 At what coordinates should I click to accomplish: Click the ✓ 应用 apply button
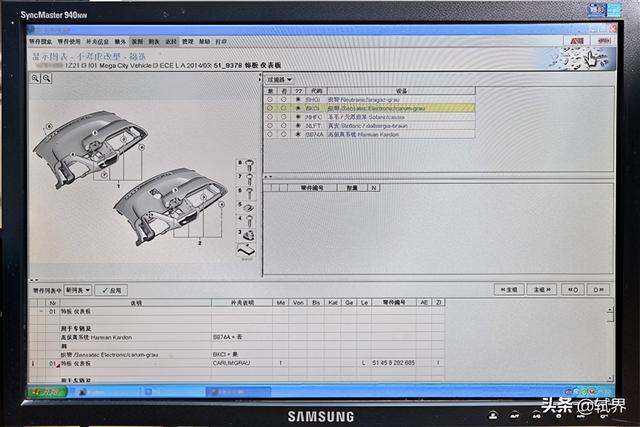pos(111,290)
